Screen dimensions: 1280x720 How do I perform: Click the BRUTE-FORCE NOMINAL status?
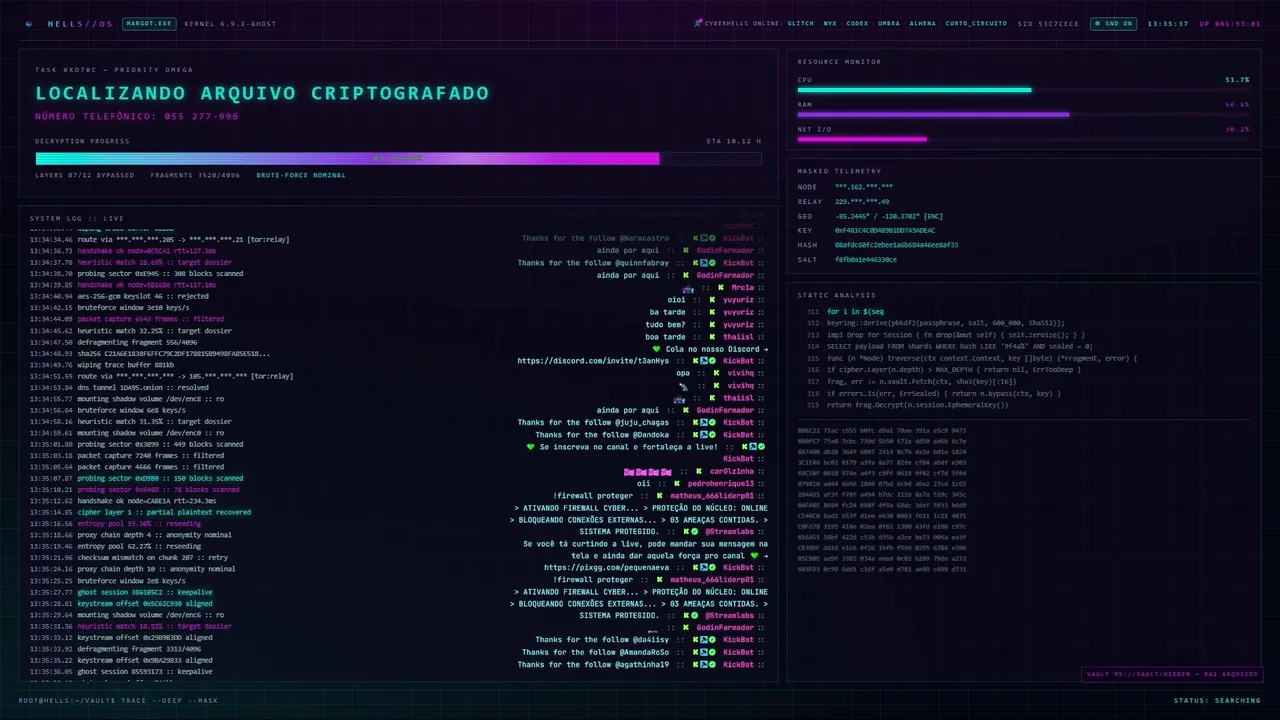click(x=301, y=175)
